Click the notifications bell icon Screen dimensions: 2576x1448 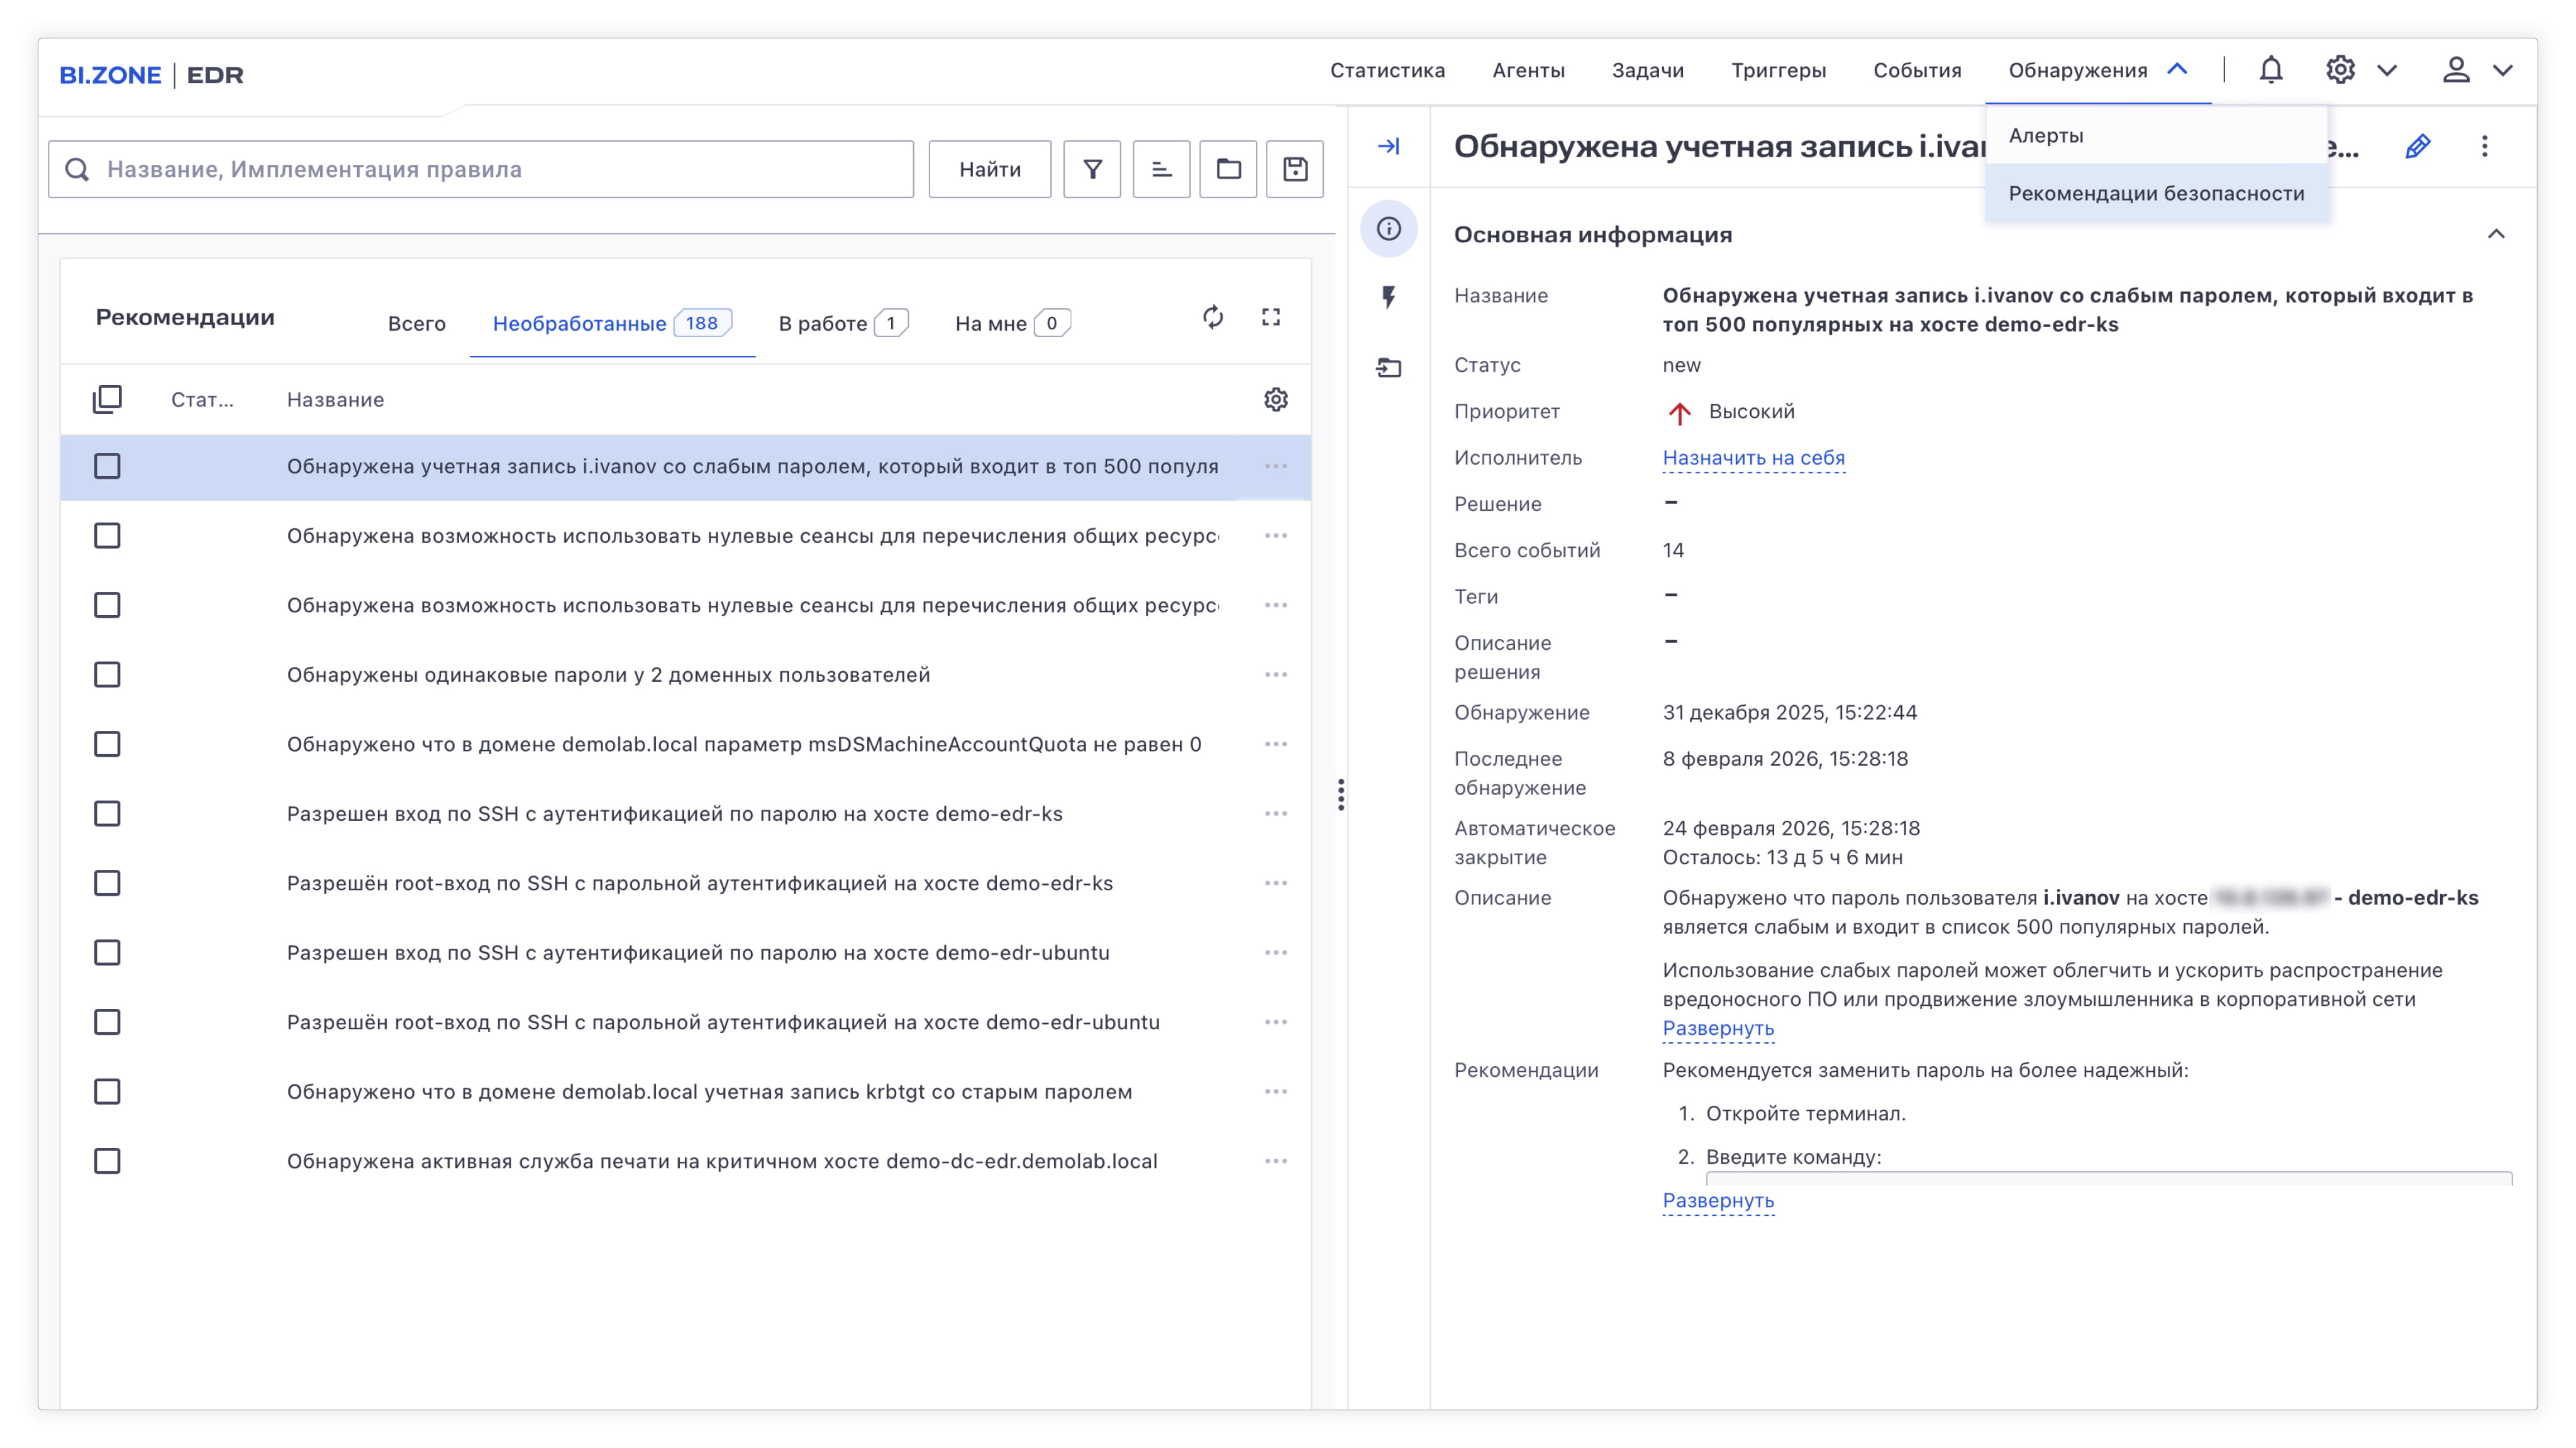2270,70
